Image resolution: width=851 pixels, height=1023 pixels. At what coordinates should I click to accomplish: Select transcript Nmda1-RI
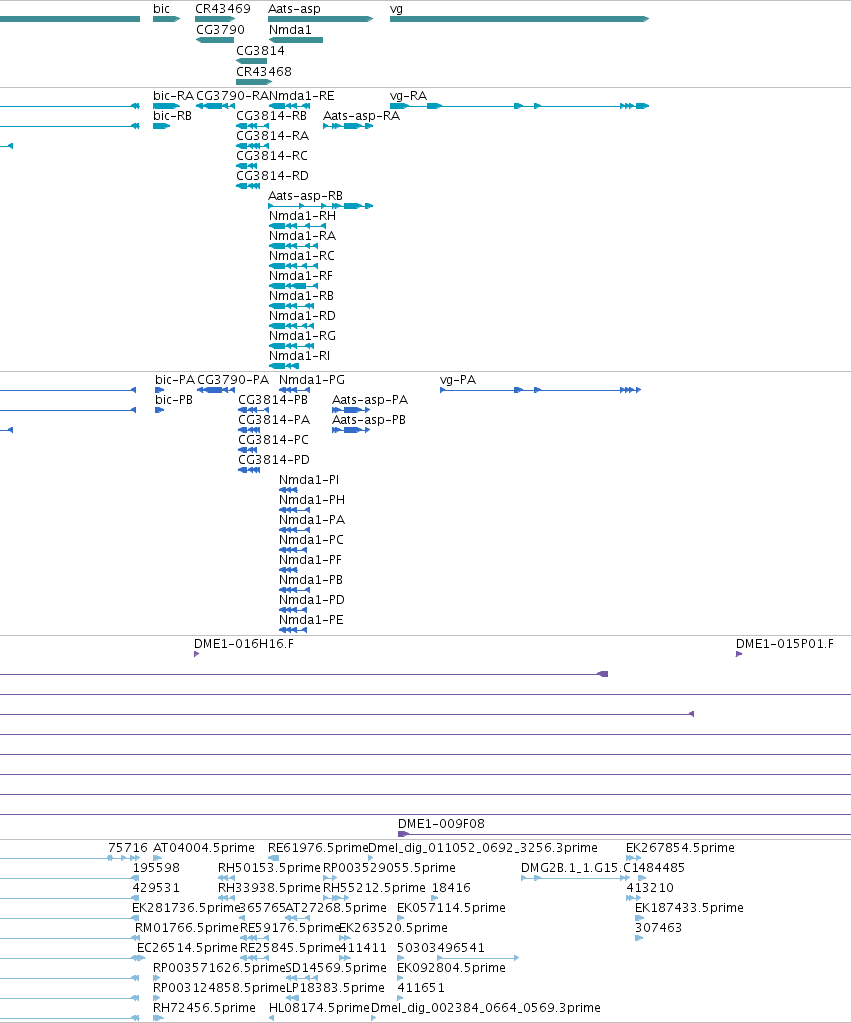[284, 366]
